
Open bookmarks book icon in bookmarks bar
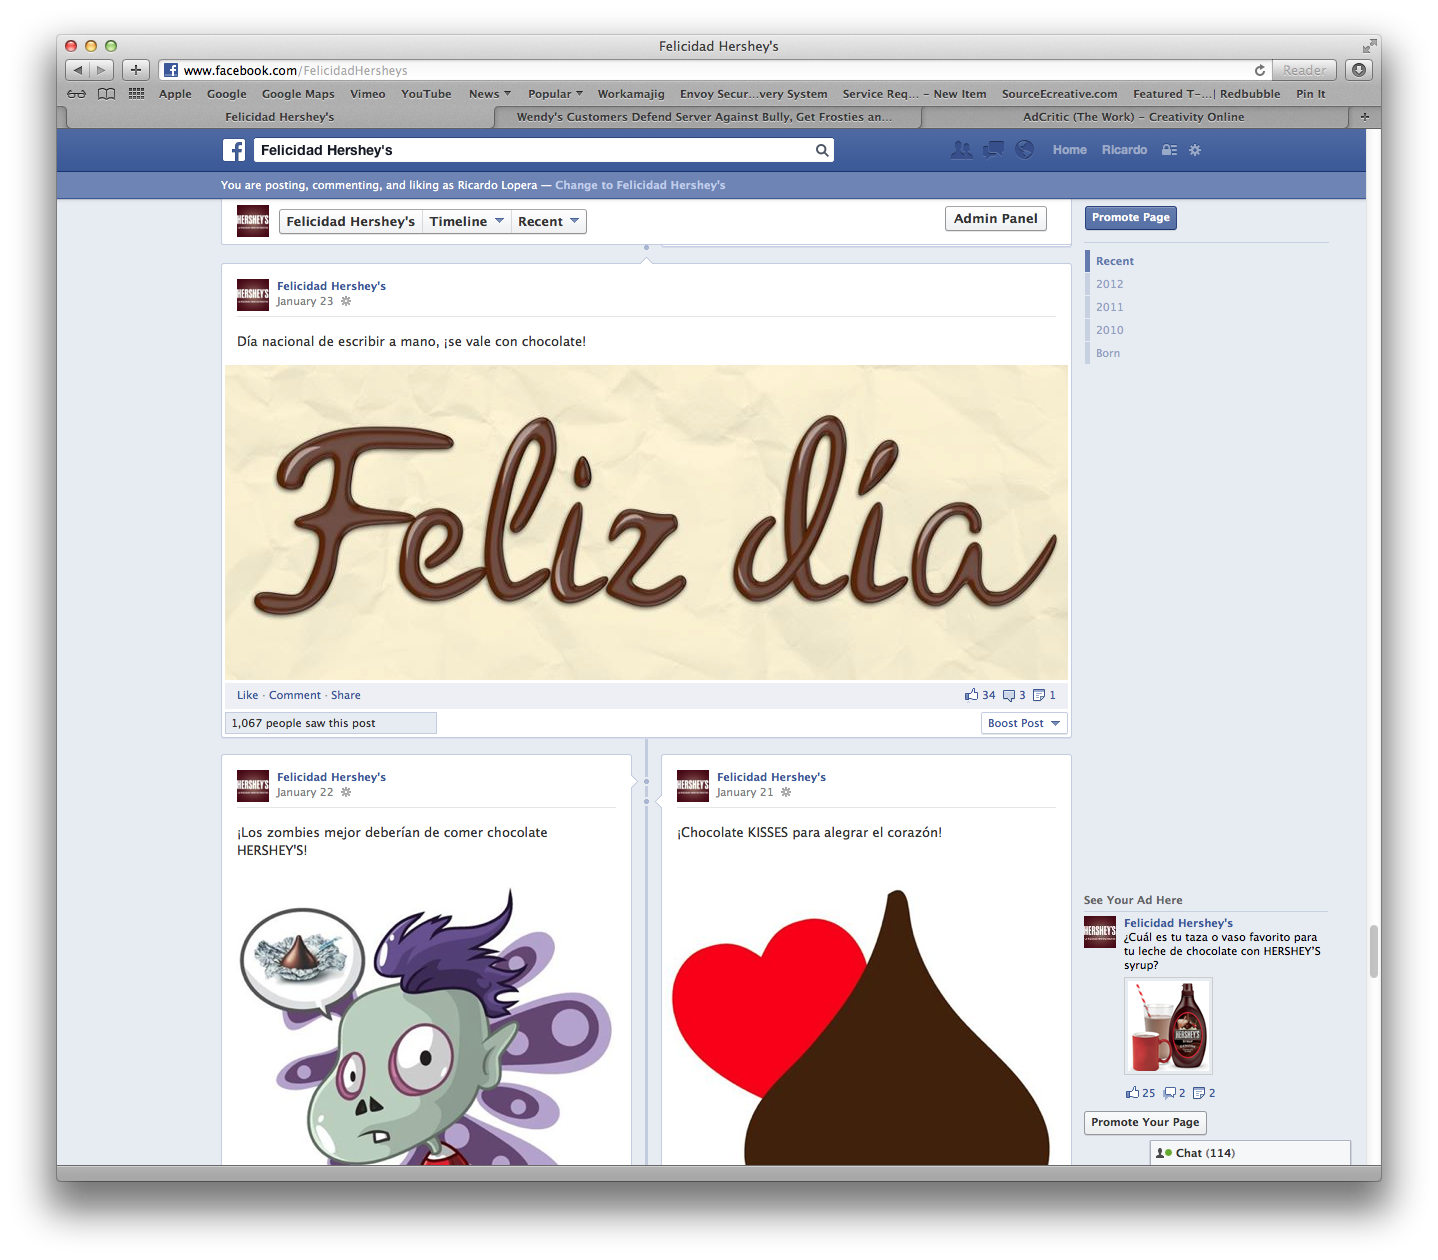(106, 94)
